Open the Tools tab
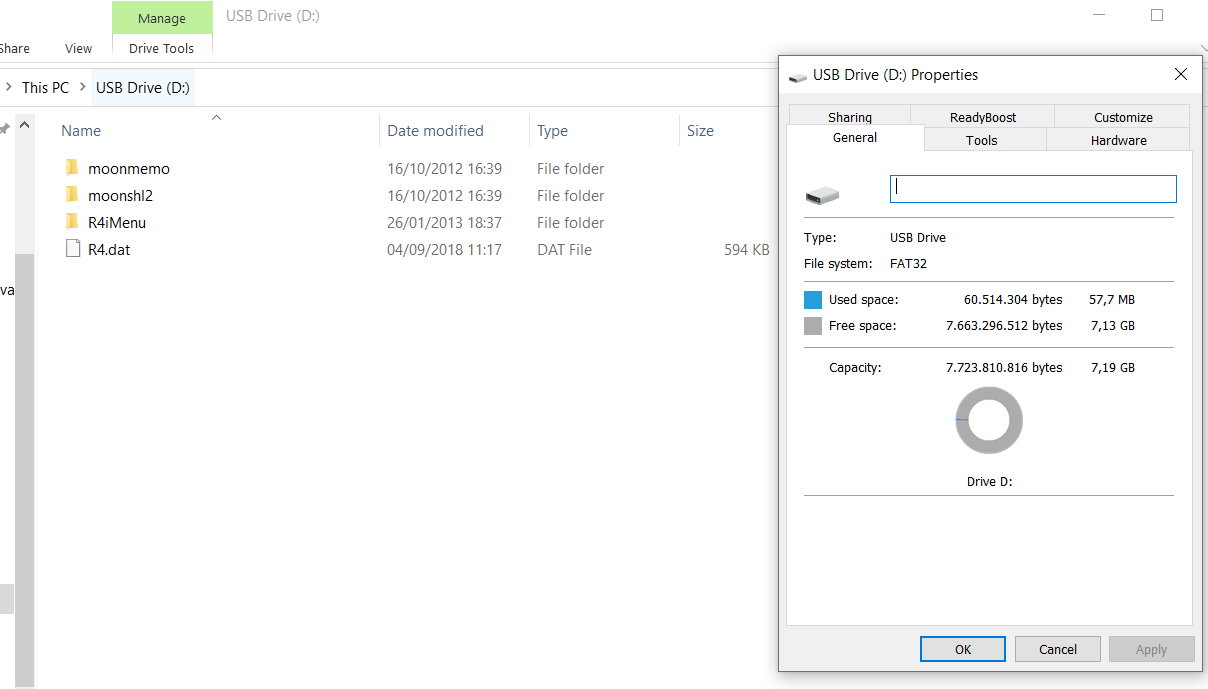This screenshot has width=1208, height=689. click(981, 140)
